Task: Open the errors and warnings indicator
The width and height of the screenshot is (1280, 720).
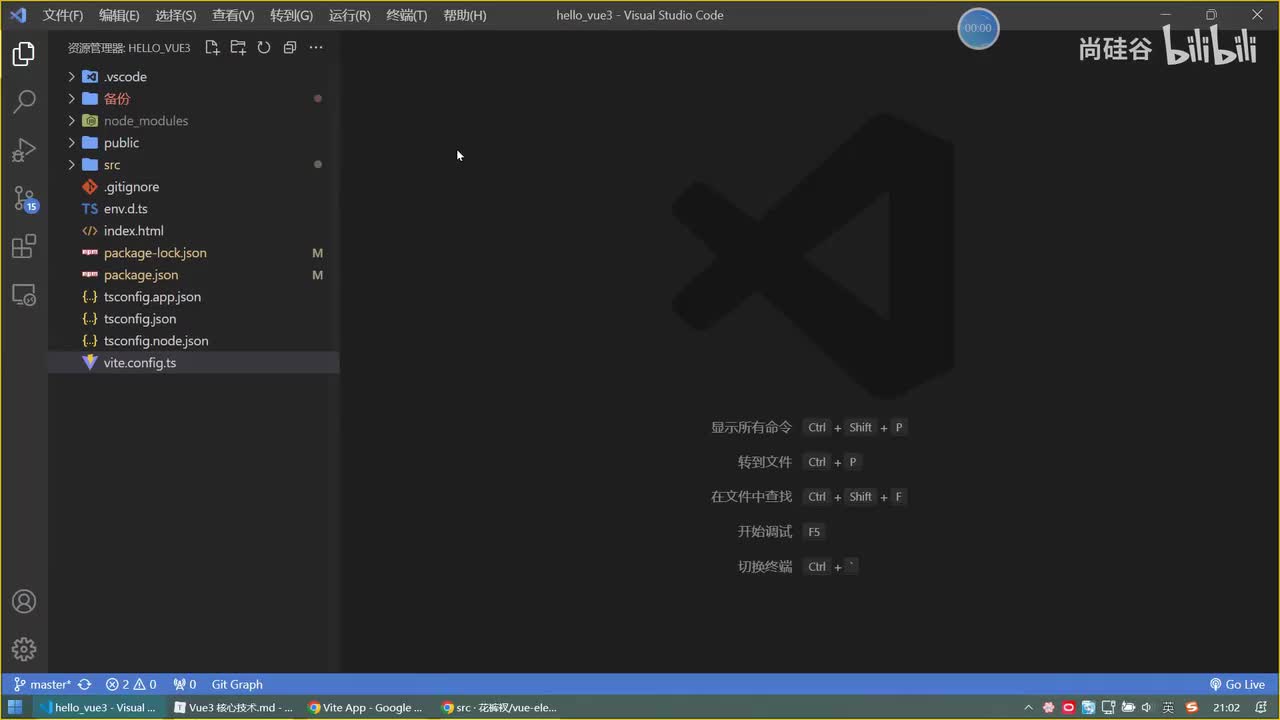Action: [x=131, y=685]
